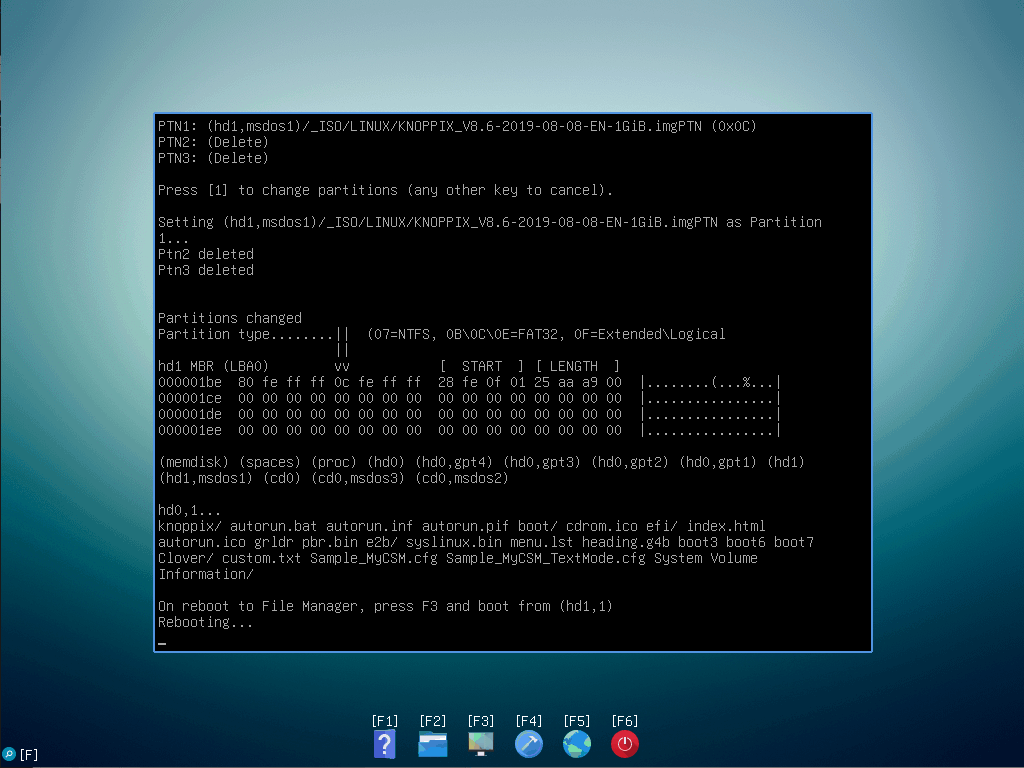This screenshot has width=1024, height=768.
Task: Click the '(cd0,msdos2)' device entry
Action: pyautogui.click(x=462, y=478)
